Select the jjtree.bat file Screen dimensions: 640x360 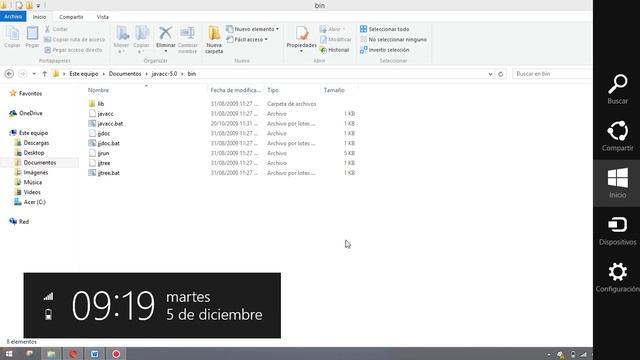point(109,173)
